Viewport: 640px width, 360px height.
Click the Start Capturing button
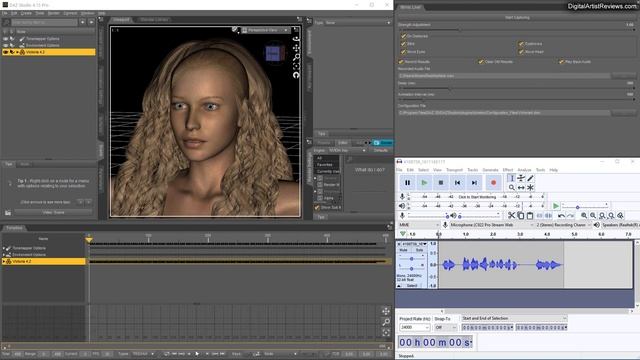coord(517,18)
